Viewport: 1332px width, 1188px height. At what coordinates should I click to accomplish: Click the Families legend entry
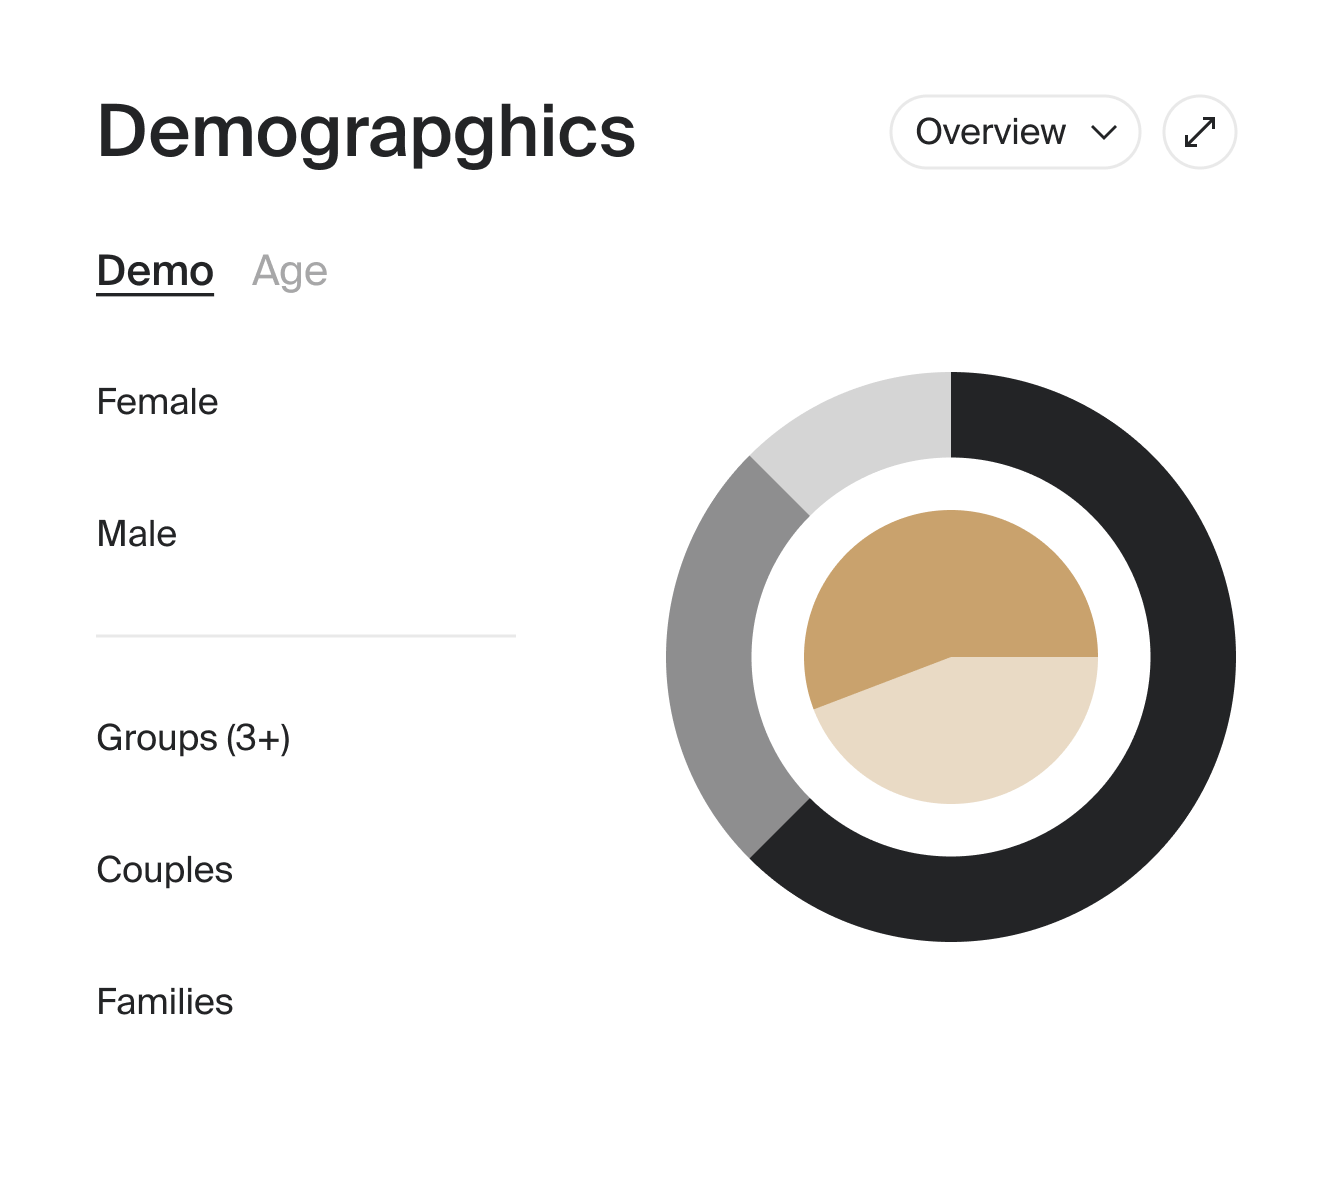[x=163, y=1001]
